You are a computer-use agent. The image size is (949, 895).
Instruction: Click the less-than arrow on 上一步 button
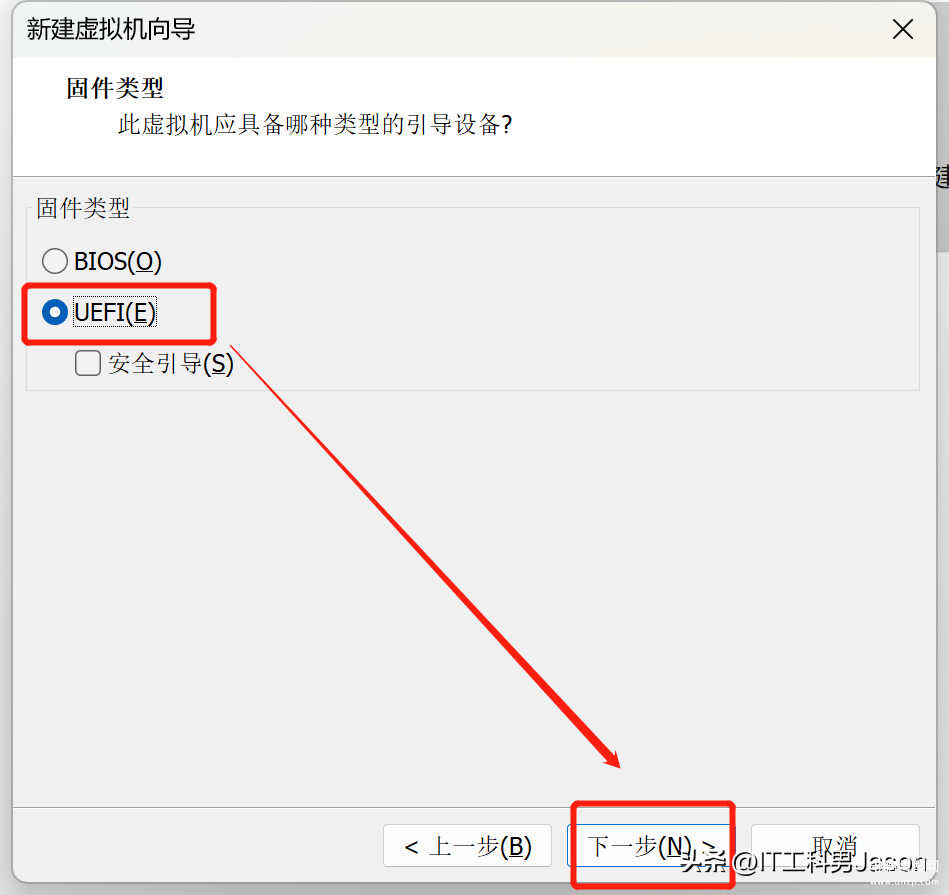412,847
